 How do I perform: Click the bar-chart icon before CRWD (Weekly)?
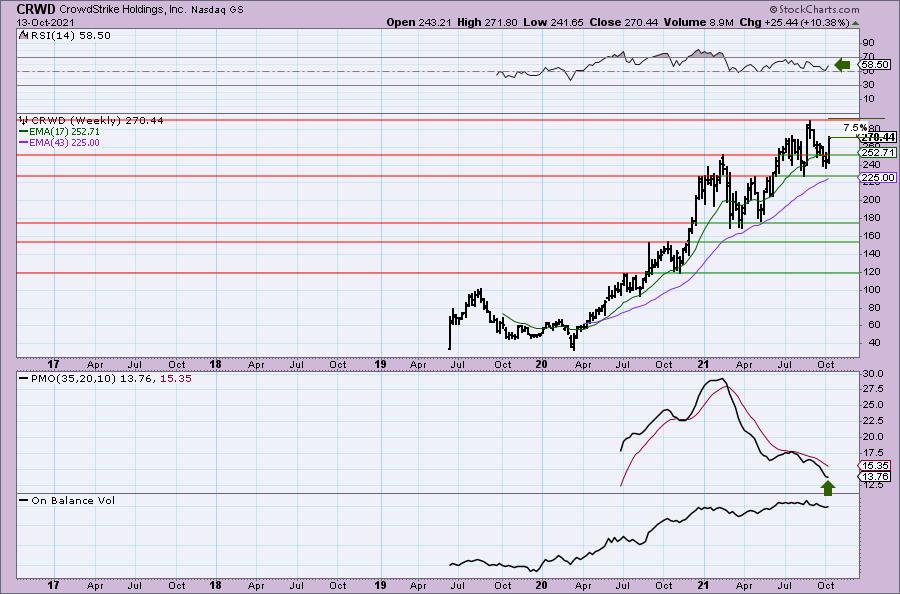tap(24, 120)
